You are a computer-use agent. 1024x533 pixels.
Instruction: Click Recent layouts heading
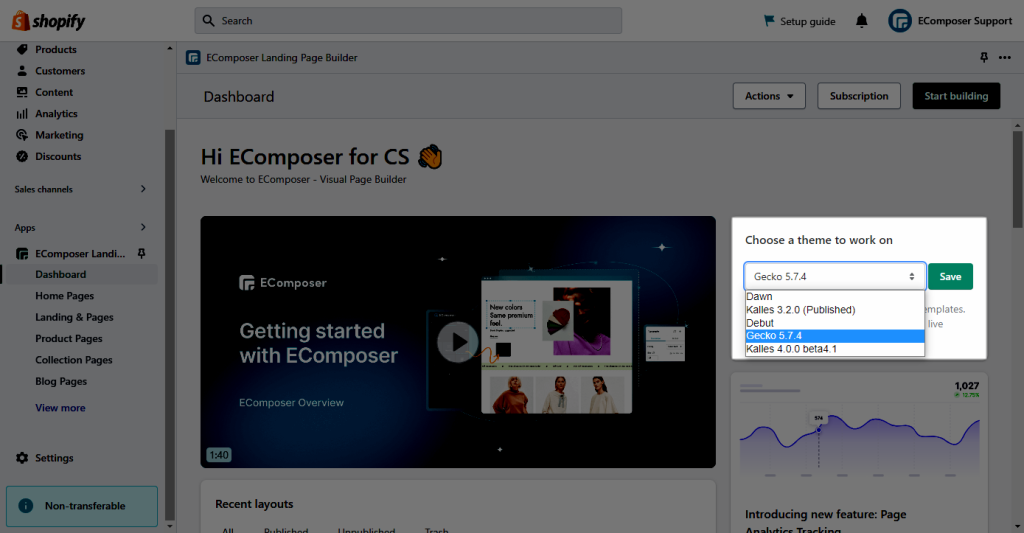point(254,504)
